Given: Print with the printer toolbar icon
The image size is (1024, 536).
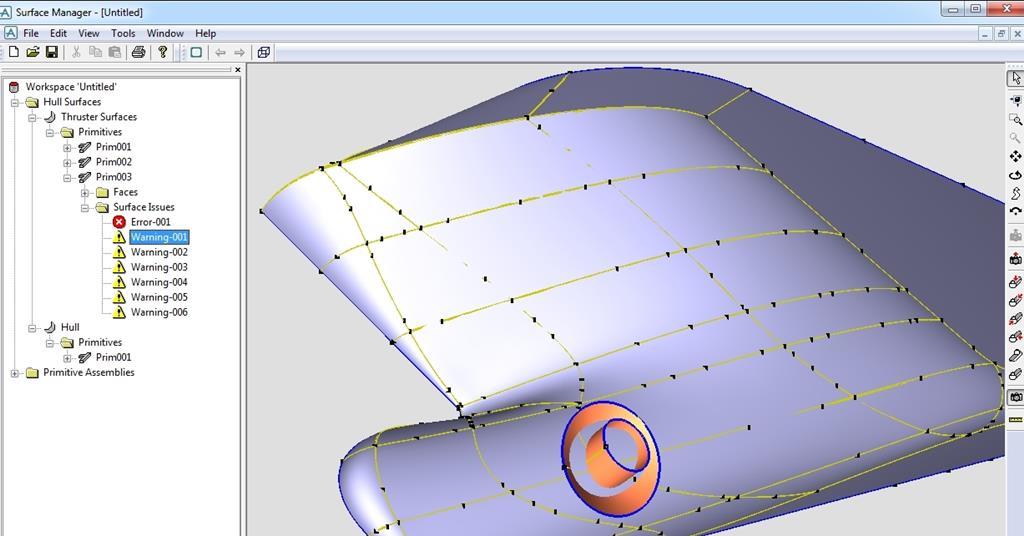Looking at the screenshot, I should click(x=139, y=52).
